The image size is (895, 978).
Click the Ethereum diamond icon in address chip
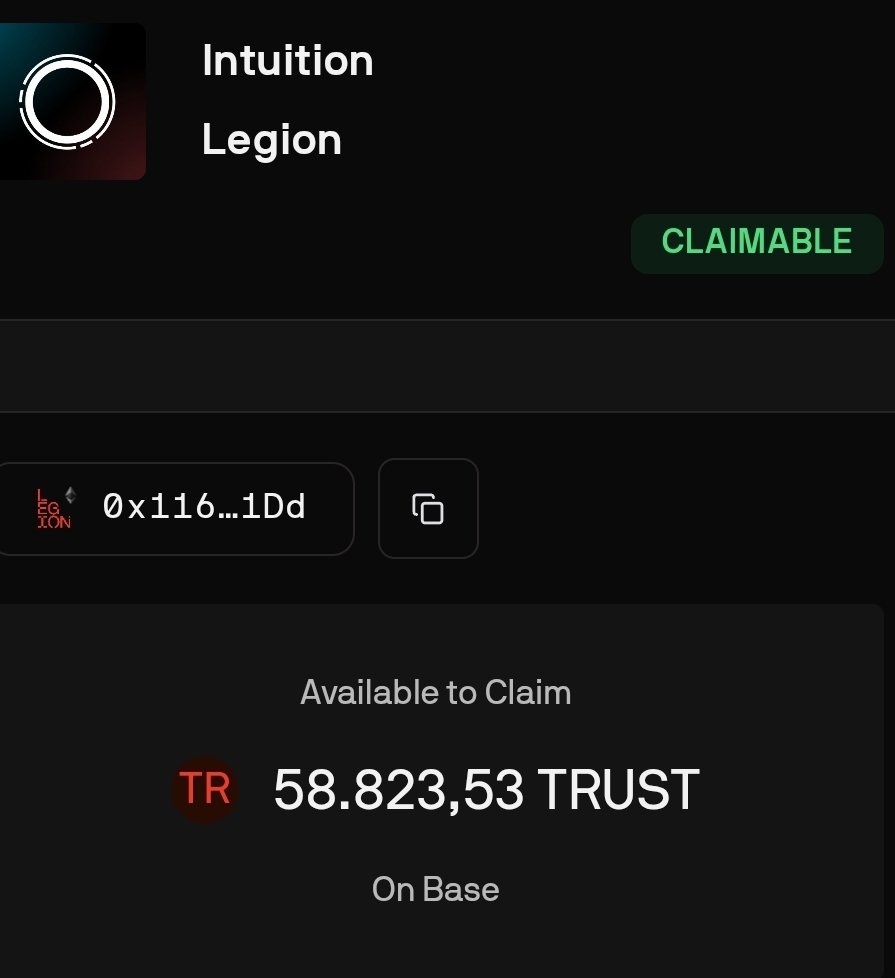pyautogui.click(x=70, y=494)
